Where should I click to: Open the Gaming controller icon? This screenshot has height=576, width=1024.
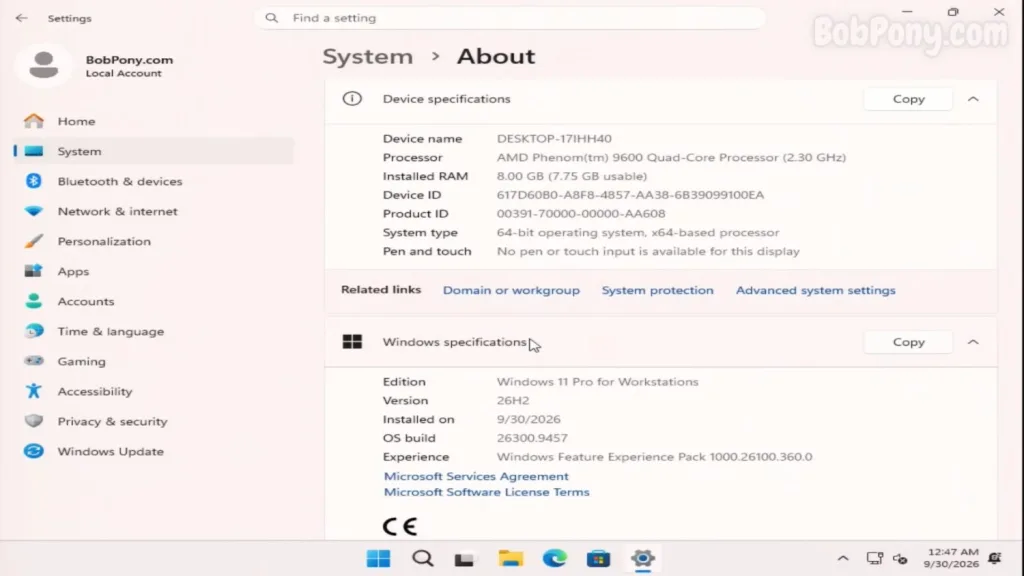34,361
